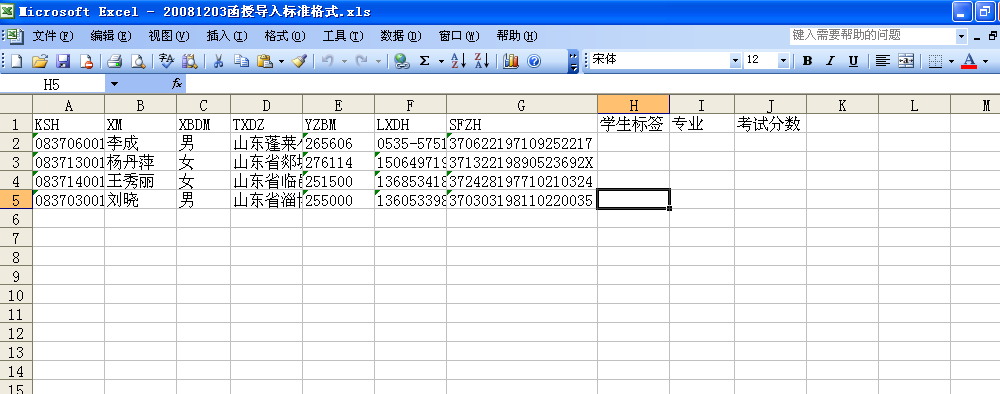This screenshot has width=1000, height=394.
Task: Apply cell borders with the Borders icon
Action: 935,61
